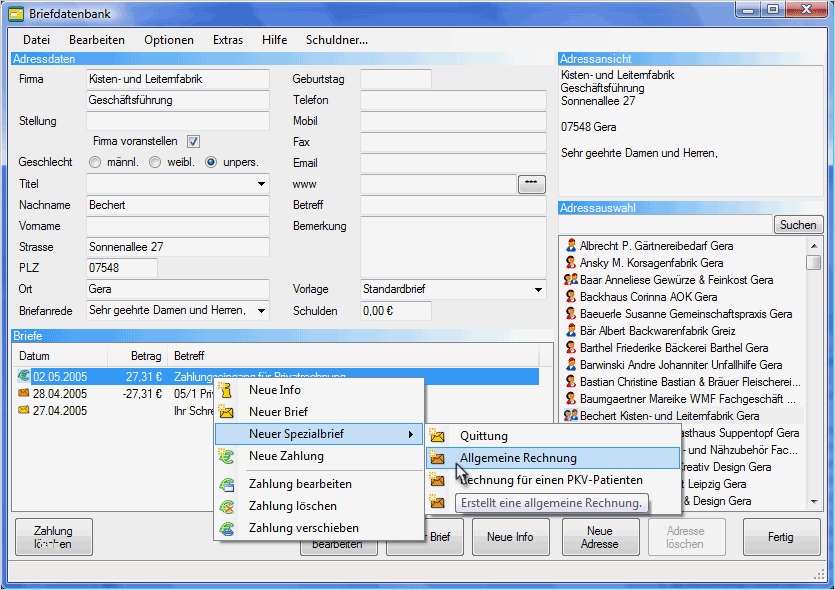Screen dimensions: 835x590
Task: Click the amount -27,31 € in the 28.04.2005 row
Action: tap(142, 394)
